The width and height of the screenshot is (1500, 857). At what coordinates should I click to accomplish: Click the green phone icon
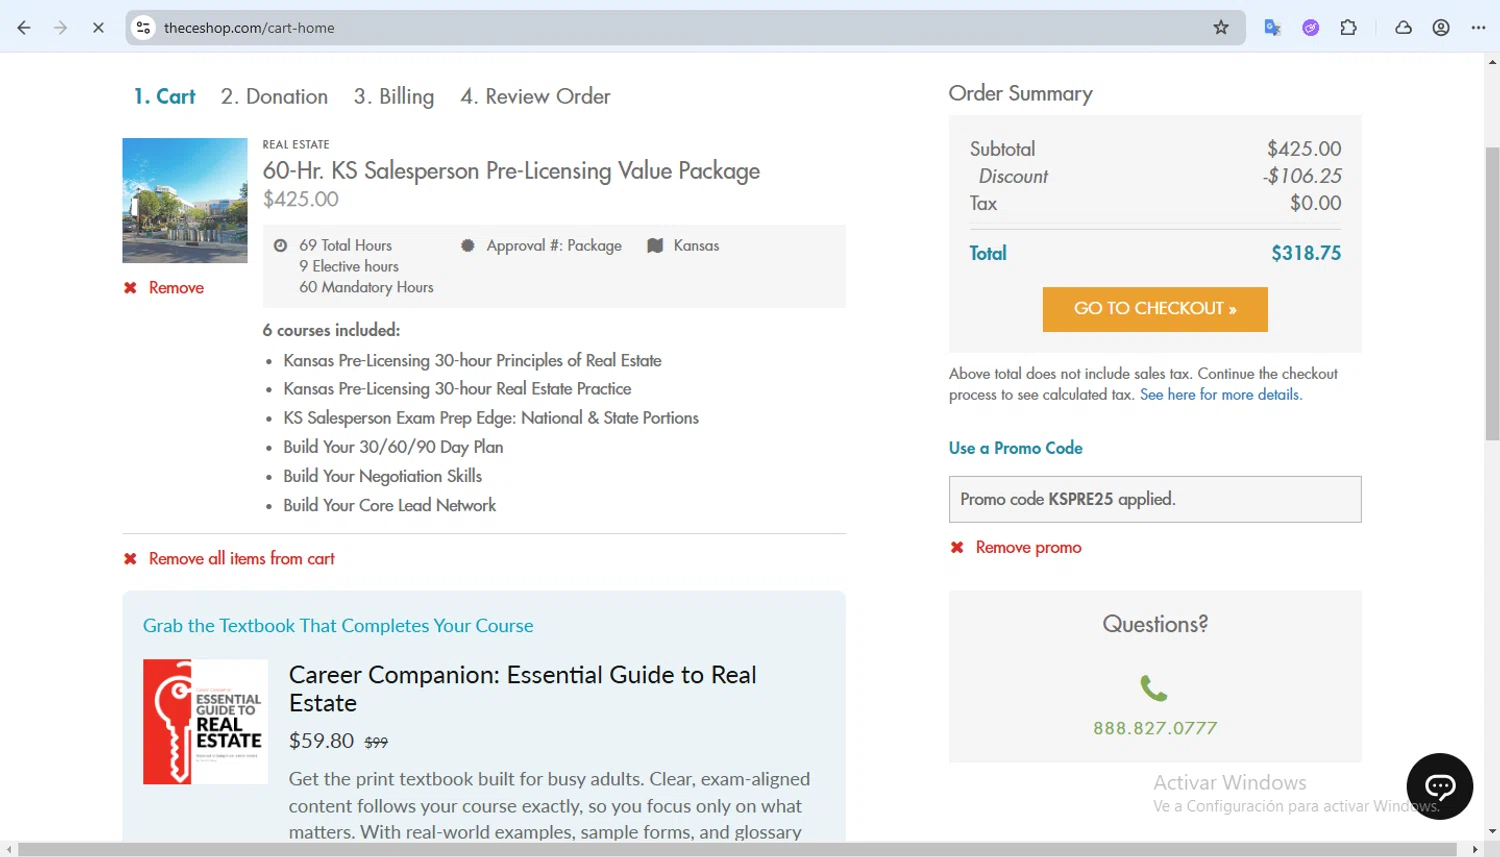pos(1154,688)
